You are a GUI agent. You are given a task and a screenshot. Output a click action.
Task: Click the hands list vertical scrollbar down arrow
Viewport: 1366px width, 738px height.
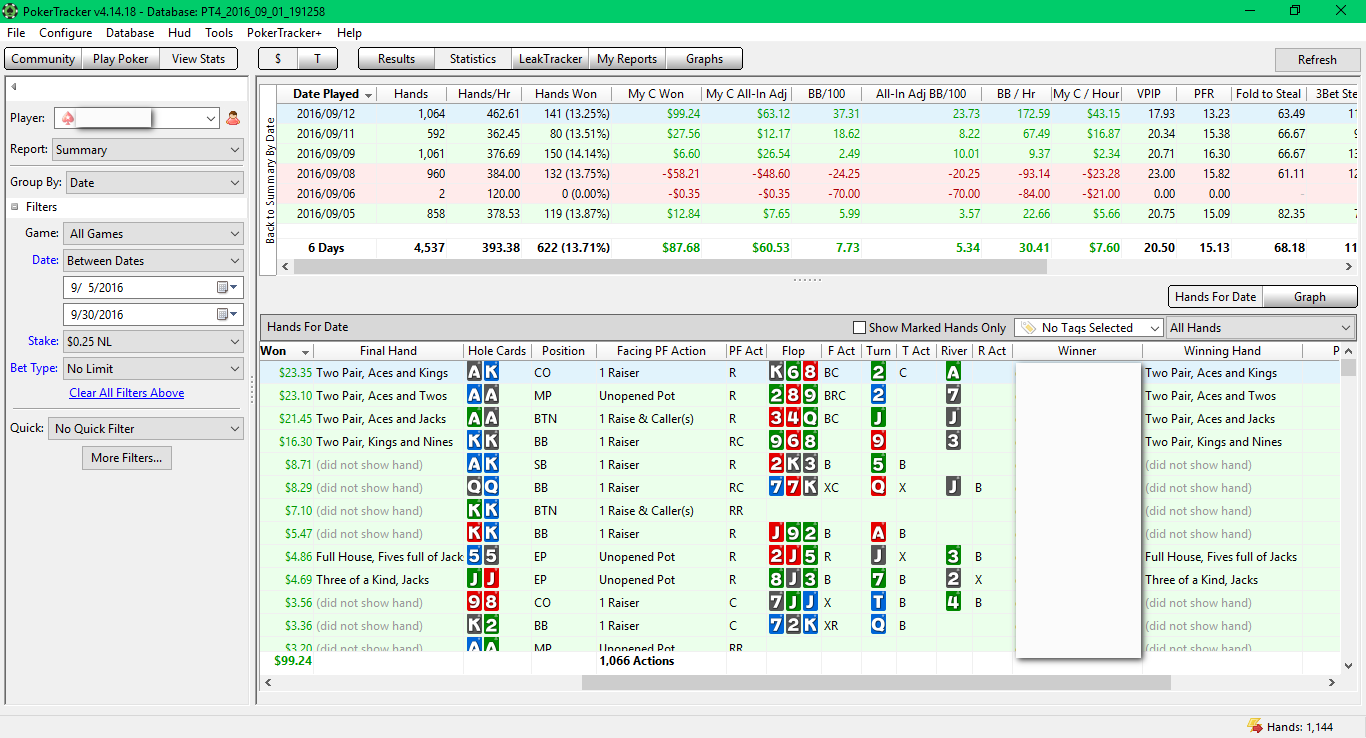[1349, 665]
